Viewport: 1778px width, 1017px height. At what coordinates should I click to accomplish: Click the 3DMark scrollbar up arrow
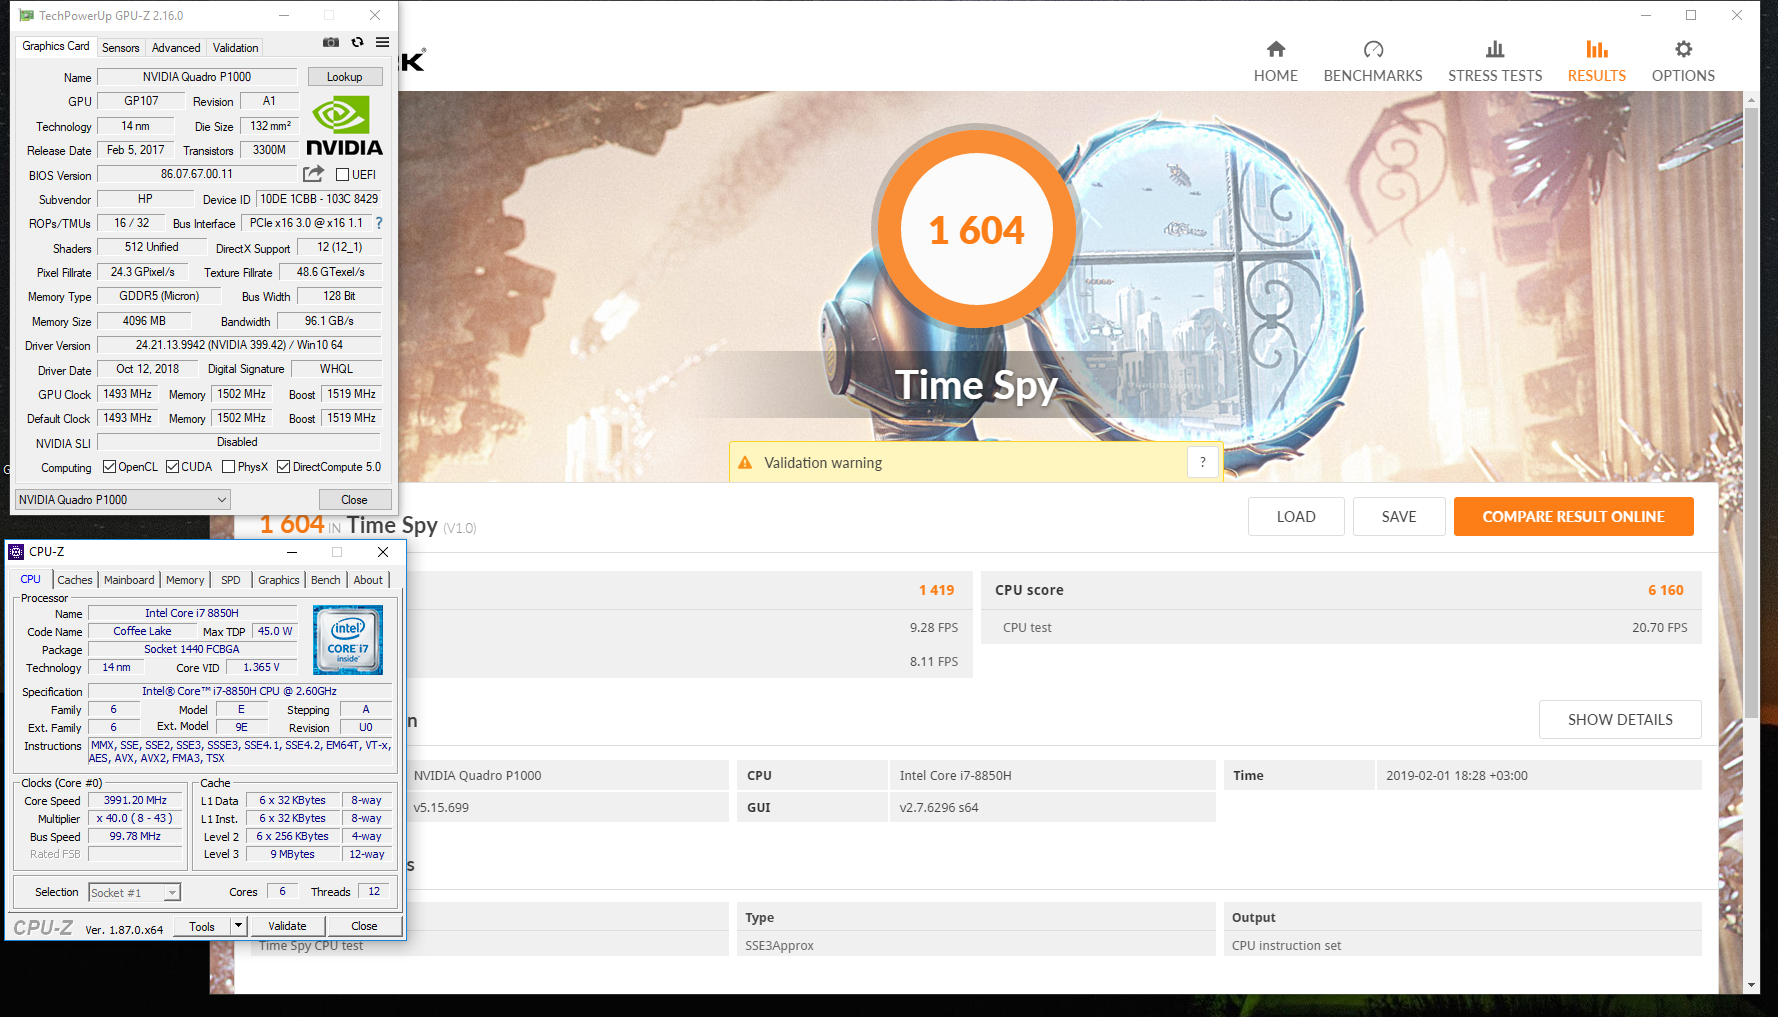click(x=1751, y=100)
